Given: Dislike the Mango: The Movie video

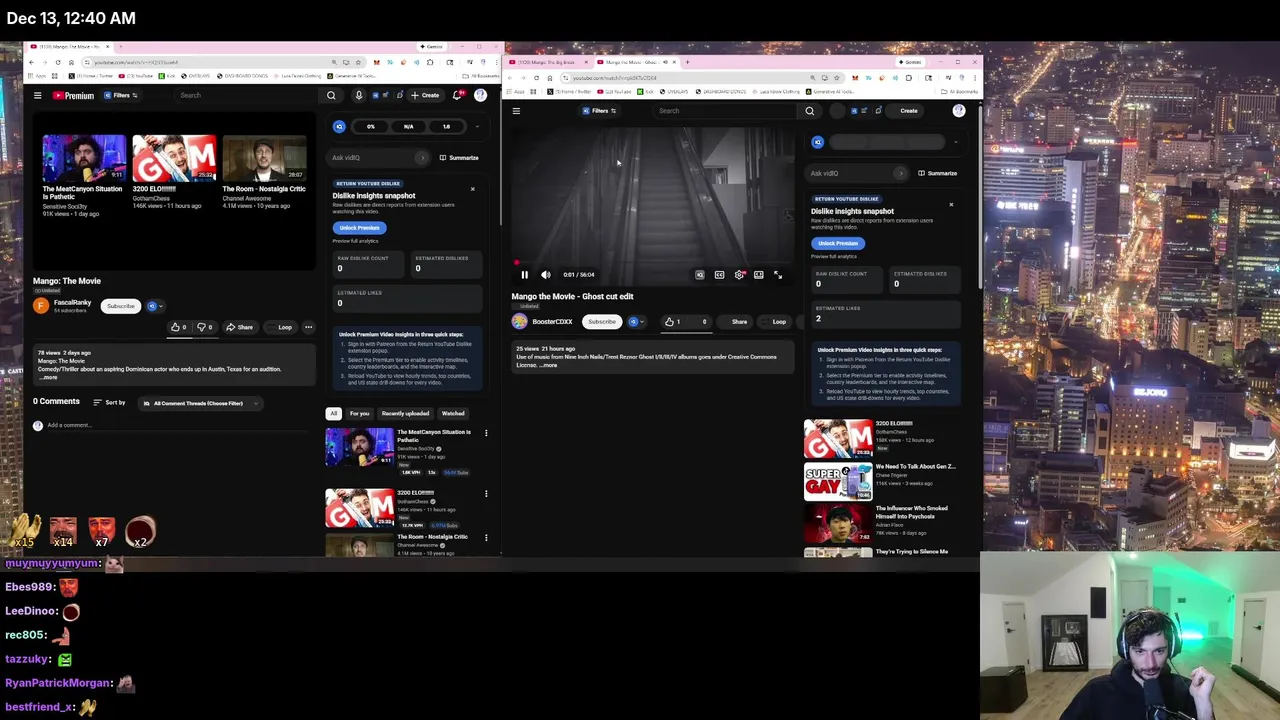Looking at the screenshot, I should 205,327.
